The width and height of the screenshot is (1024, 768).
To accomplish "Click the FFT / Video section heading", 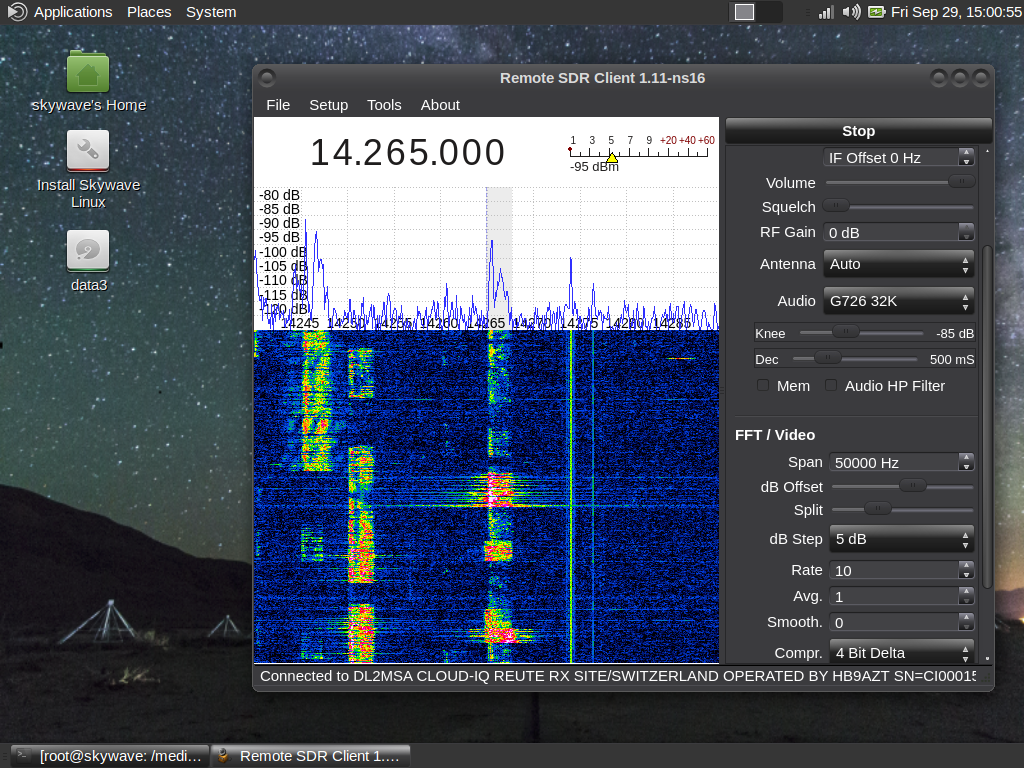I will tap(775, 435).
